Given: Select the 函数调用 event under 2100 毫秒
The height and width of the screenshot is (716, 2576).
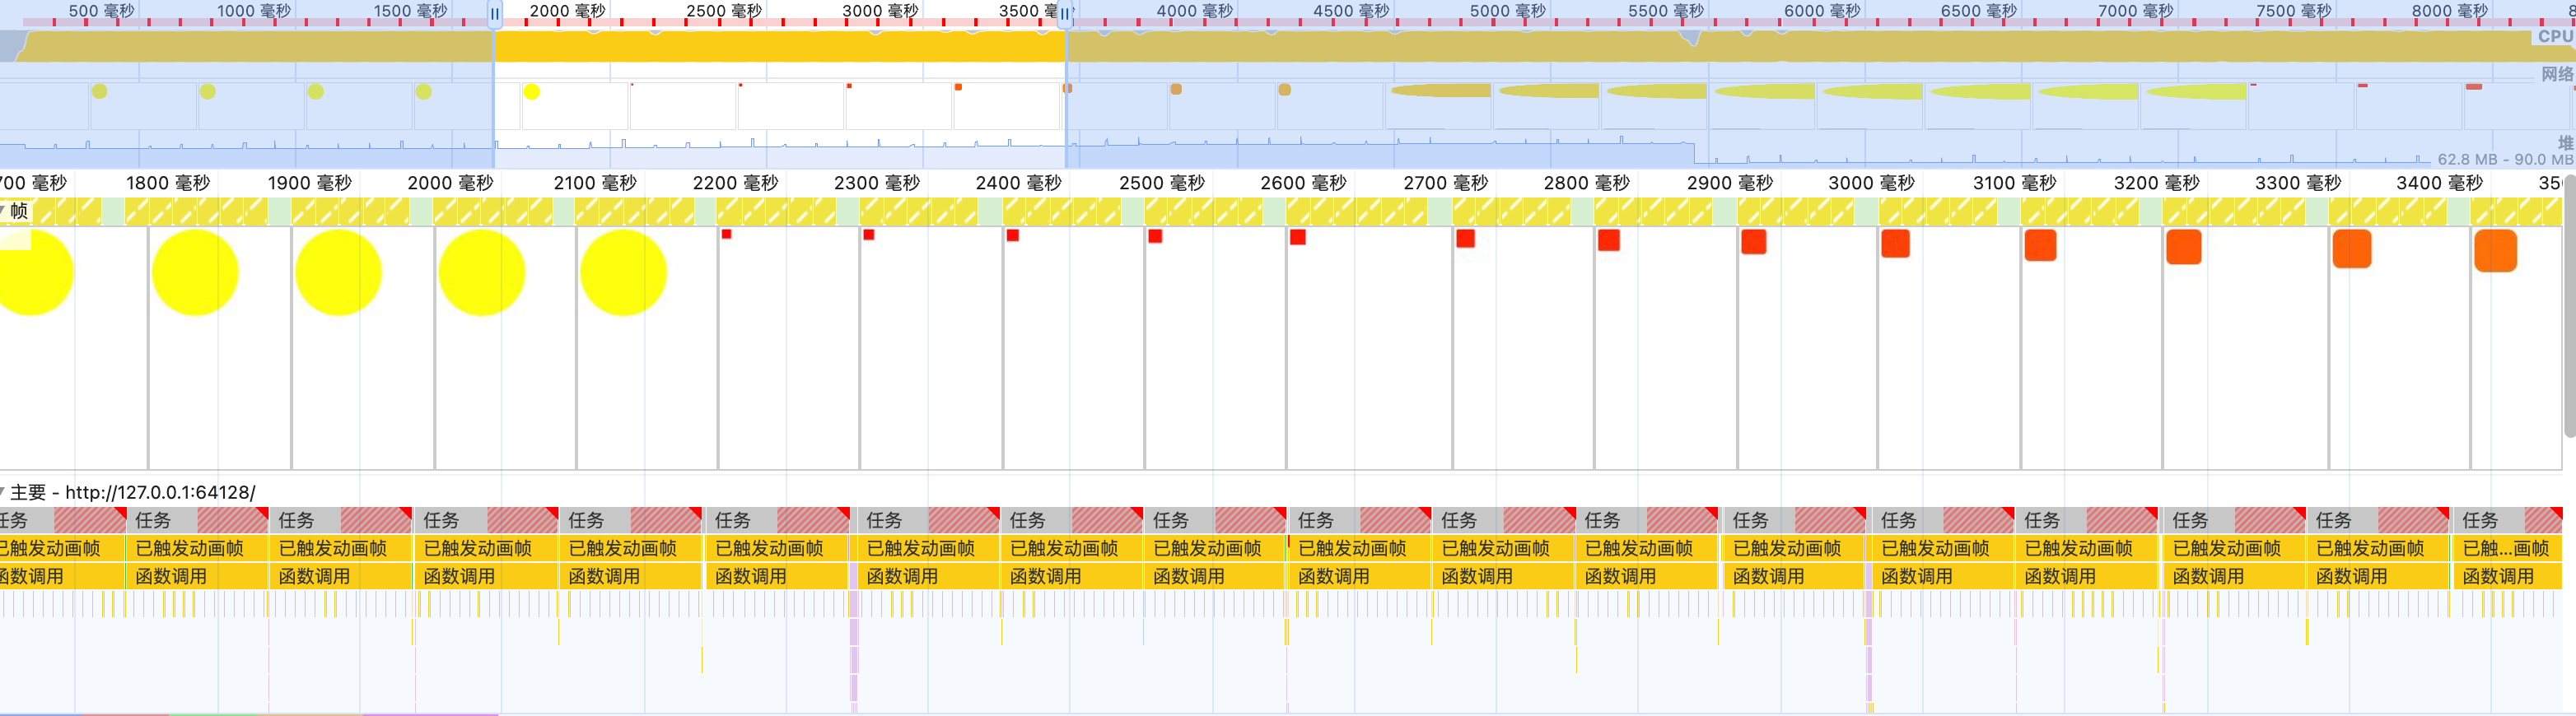Looking at the screenshot, I should tap(632, 576).
